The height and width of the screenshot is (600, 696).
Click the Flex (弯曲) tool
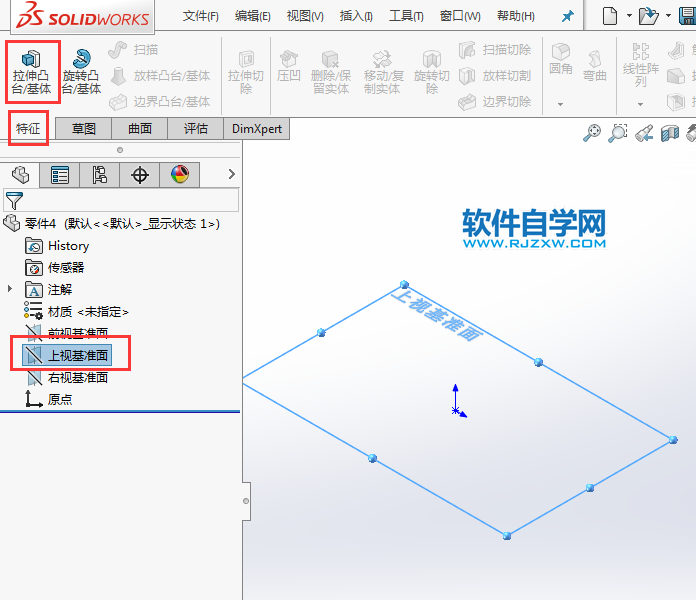594,65
